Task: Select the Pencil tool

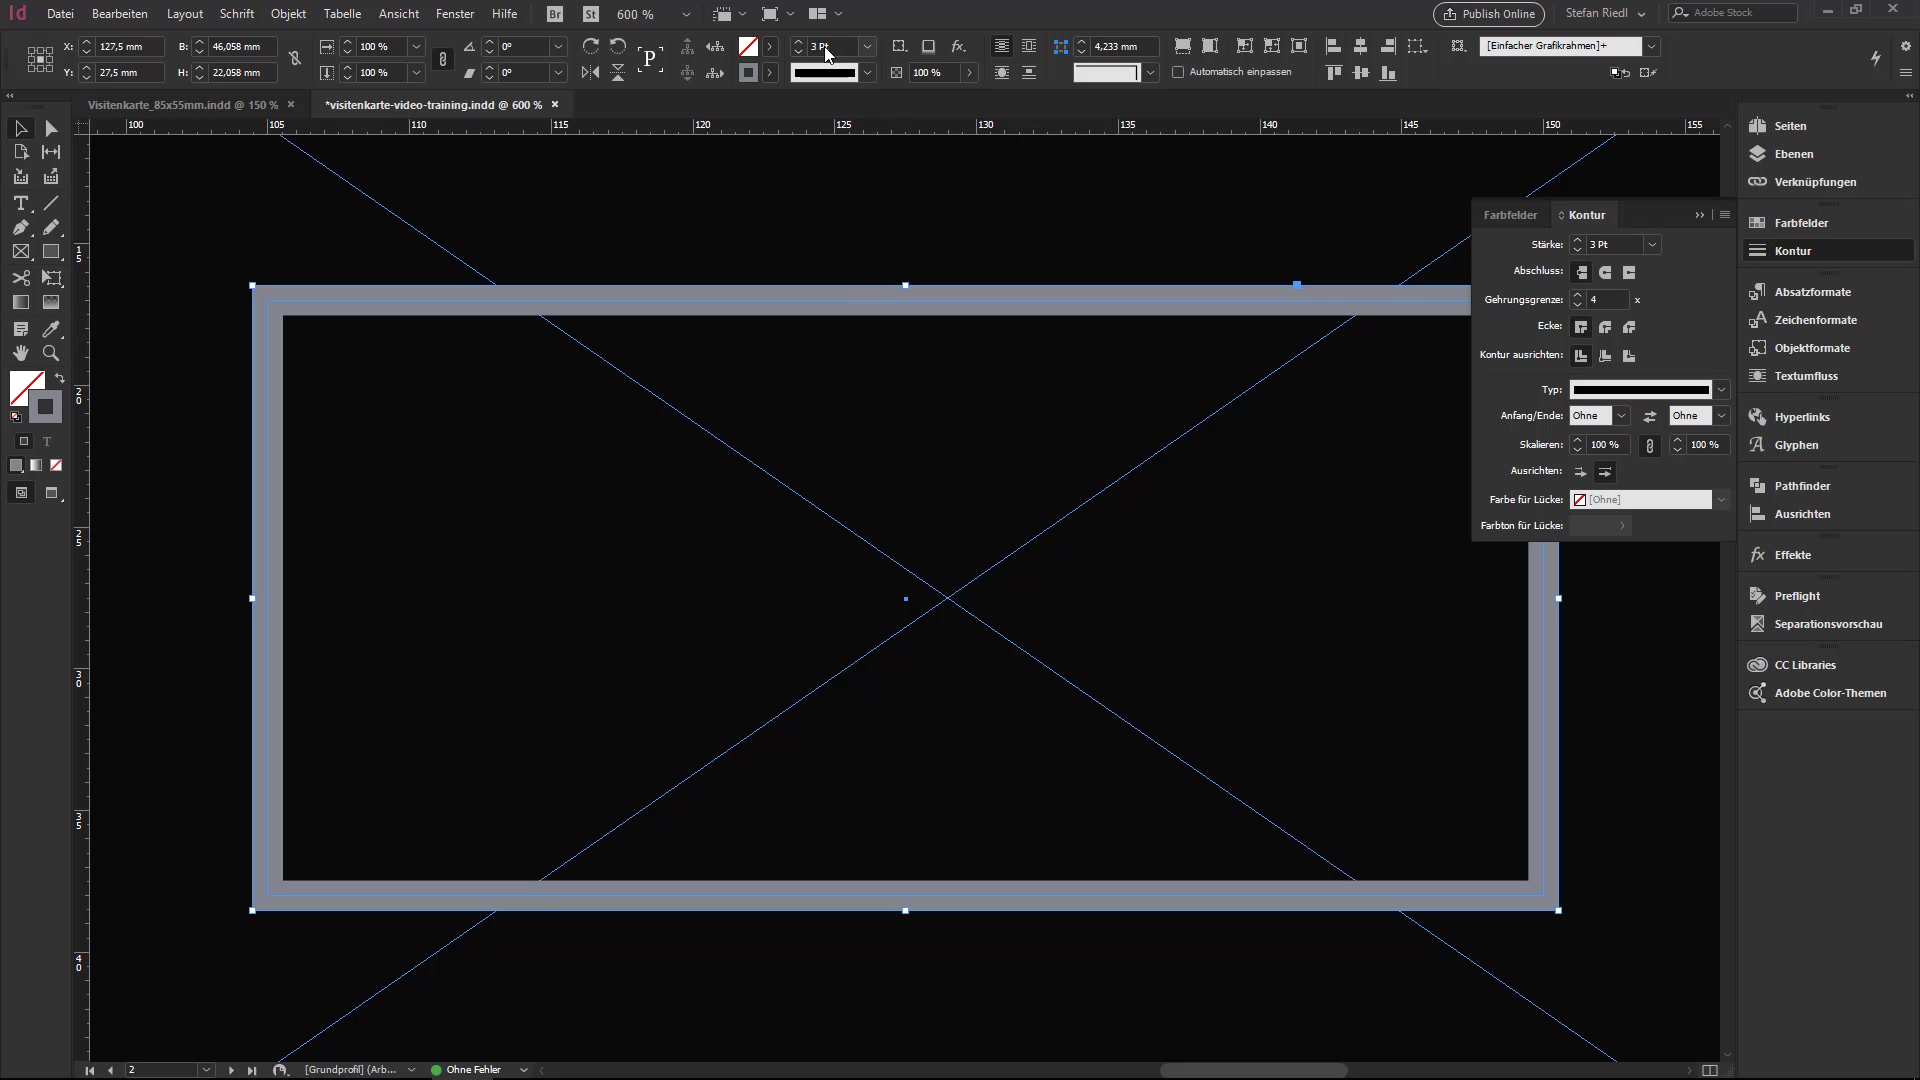Action: 51,228
